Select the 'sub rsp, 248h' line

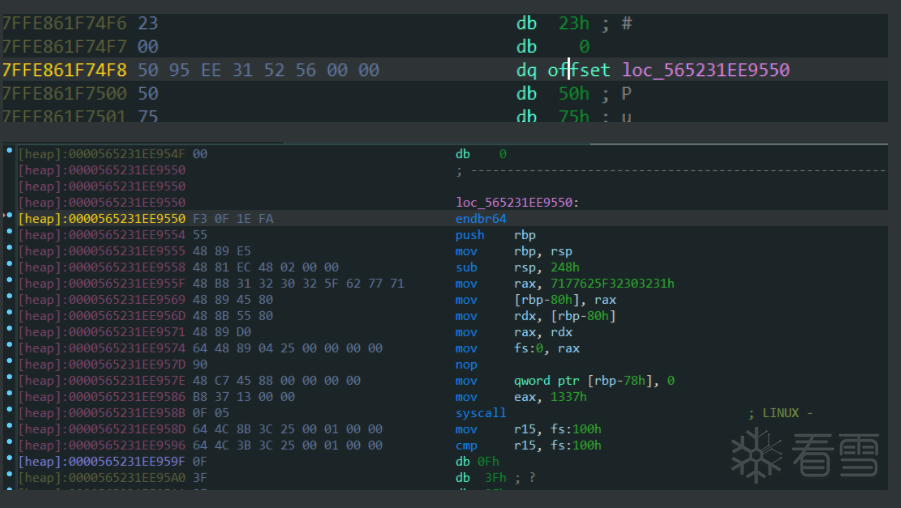[517, 267]
